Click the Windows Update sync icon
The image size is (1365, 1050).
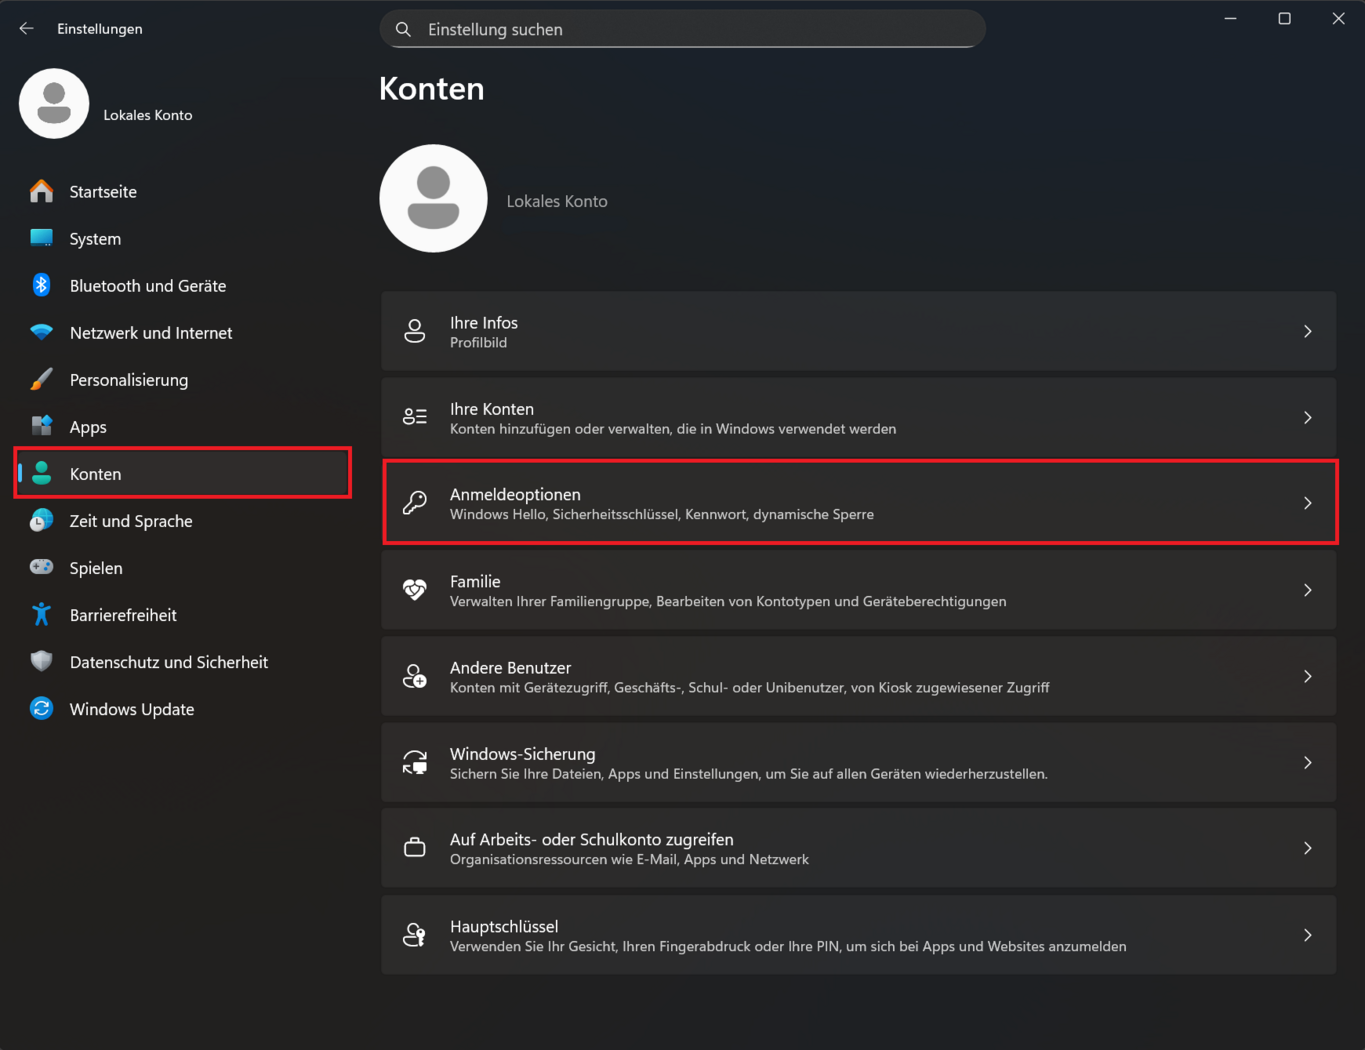[x=41, y=709]
